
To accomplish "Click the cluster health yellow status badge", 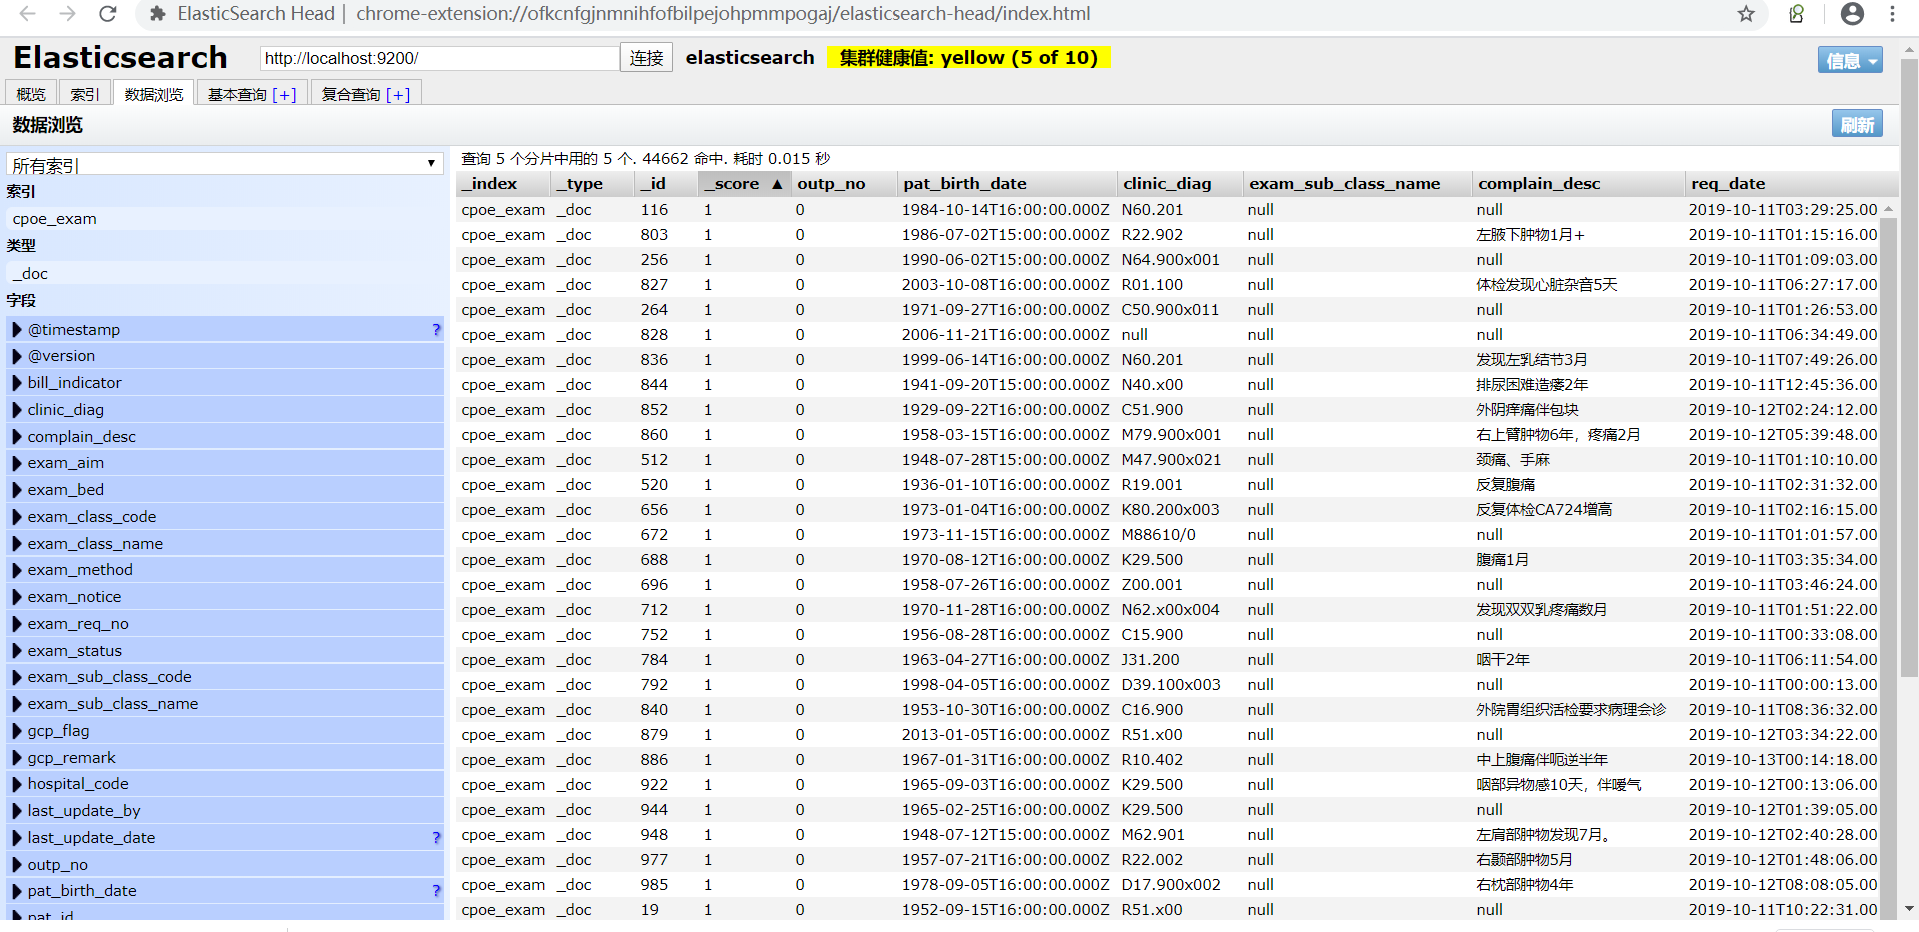I will (968, 58).
